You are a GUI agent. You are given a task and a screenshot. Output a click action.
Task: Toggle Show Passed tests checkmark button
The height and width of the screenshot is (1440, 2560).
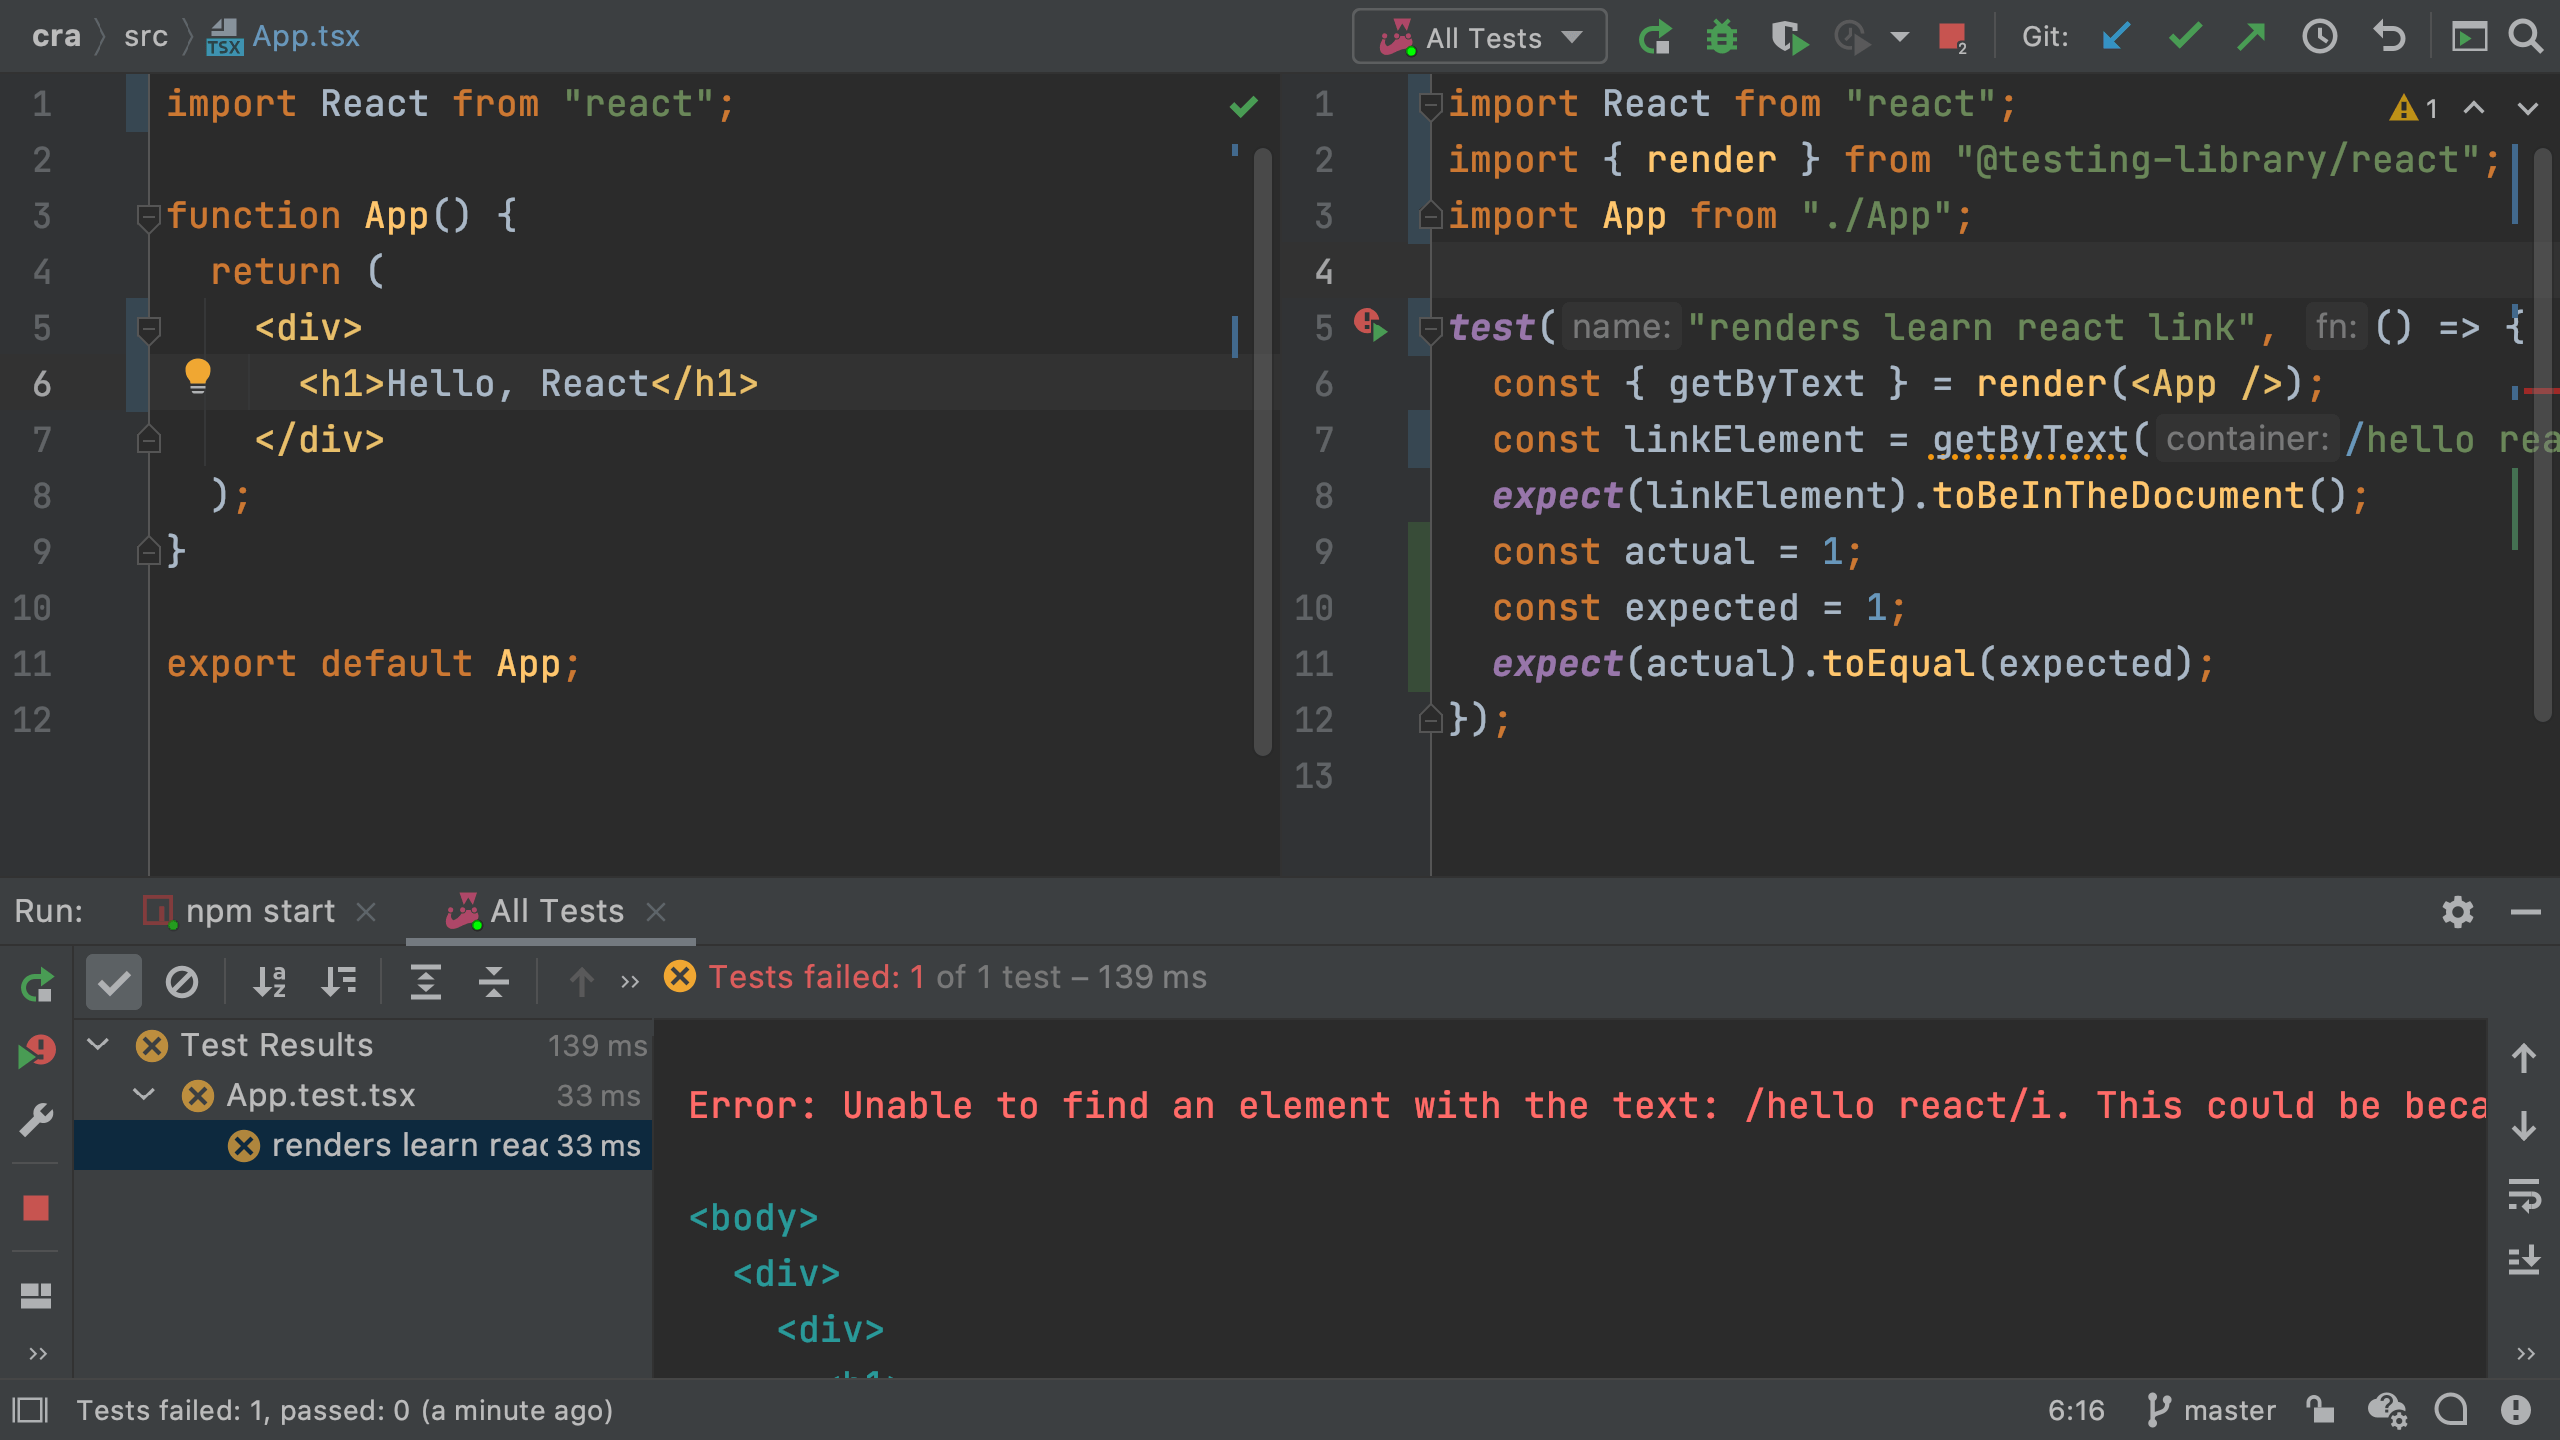pos(114,982)
